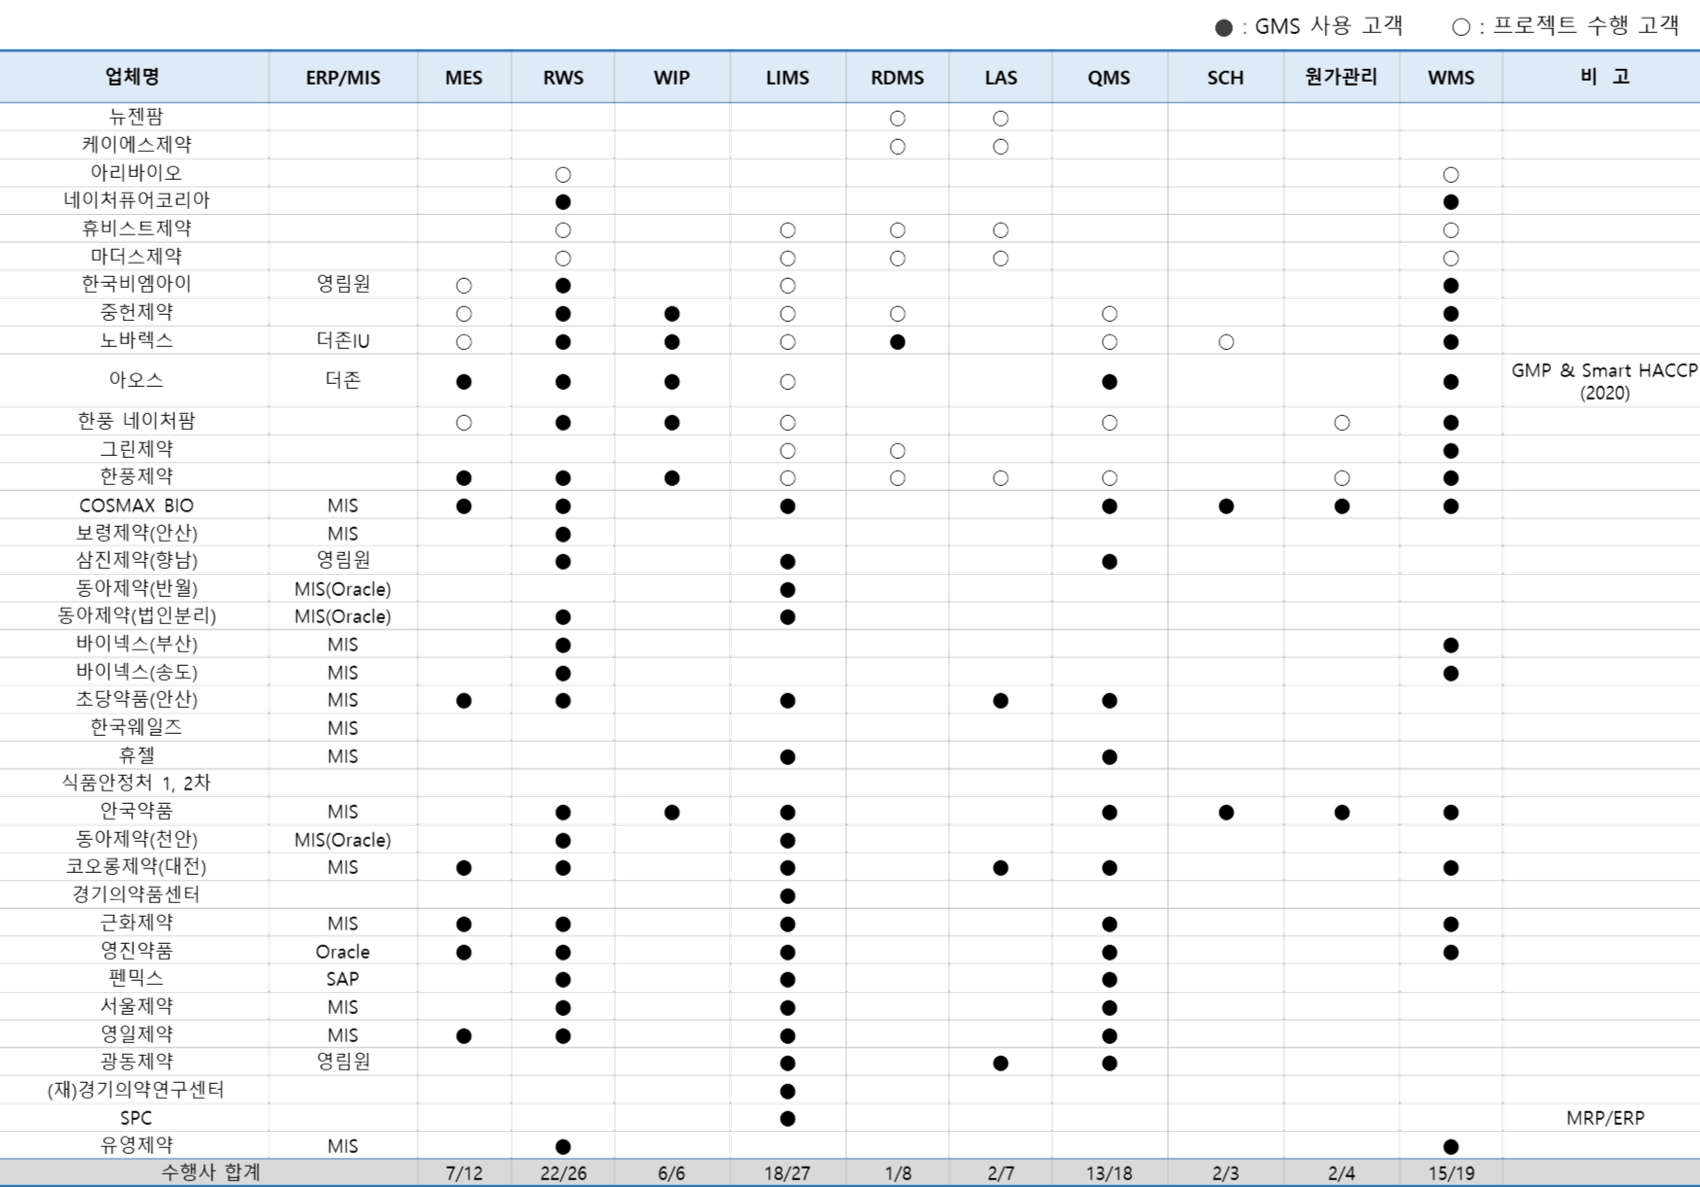Image resolution: width=1700 pixels, height=1187 pixels.
Task: Click the 네이처퓨어코리아 row name
Action: click(136, 200)
